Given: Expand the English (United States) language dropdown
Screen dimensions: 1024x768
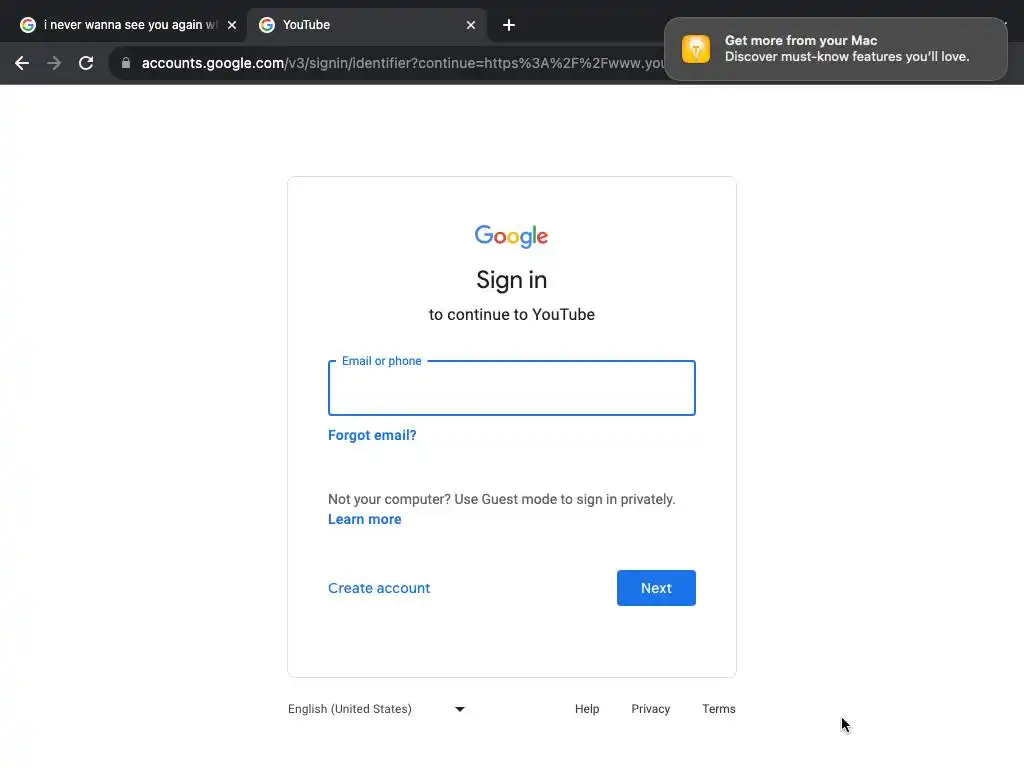Looking at the screenshot, I should [377, 709].
